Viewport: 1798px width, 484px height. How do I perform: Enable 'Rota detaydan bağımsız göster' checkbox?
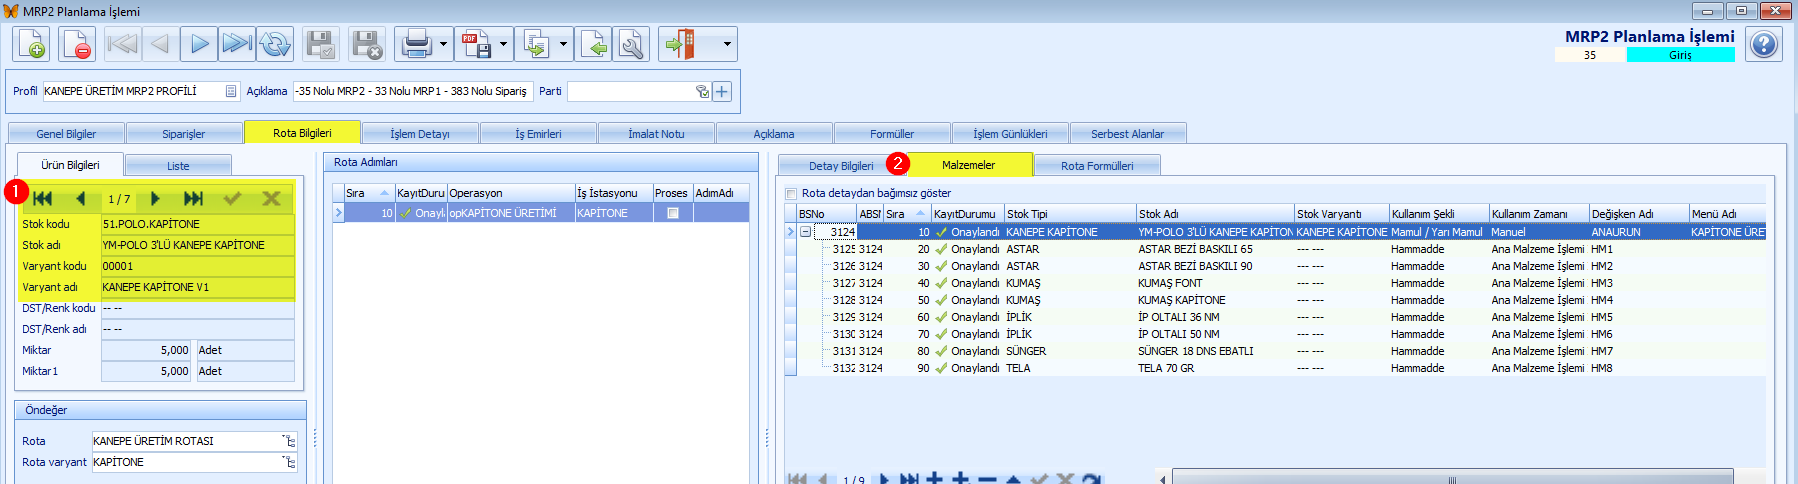tap(791, 194)
